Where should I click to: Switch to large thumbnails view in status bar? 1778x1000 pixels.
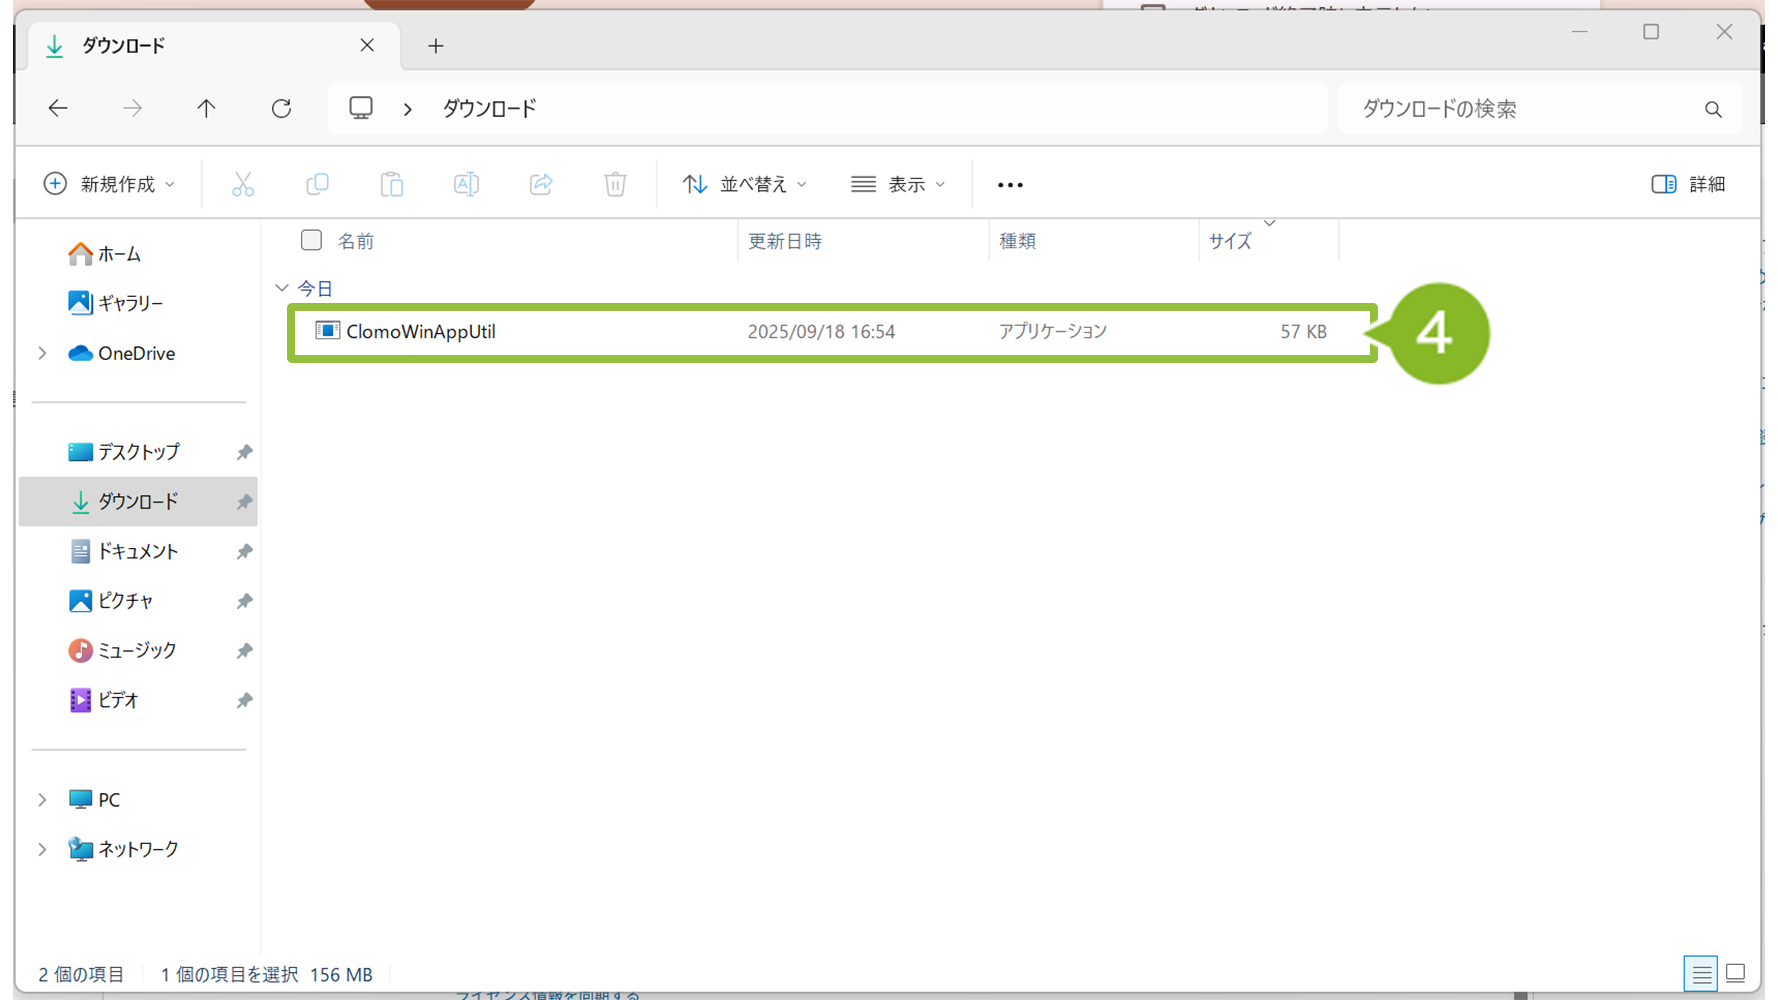[1736, 973]
